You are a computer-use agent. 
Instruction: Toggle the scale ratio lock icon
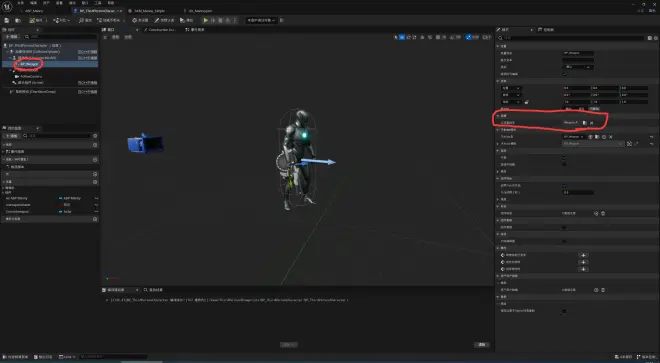[x=527, y=102]
